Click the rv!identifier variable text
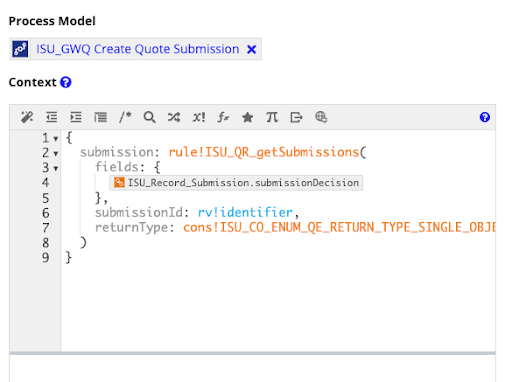Viewport: 512px width, 382px height. (x=245, y=212)
